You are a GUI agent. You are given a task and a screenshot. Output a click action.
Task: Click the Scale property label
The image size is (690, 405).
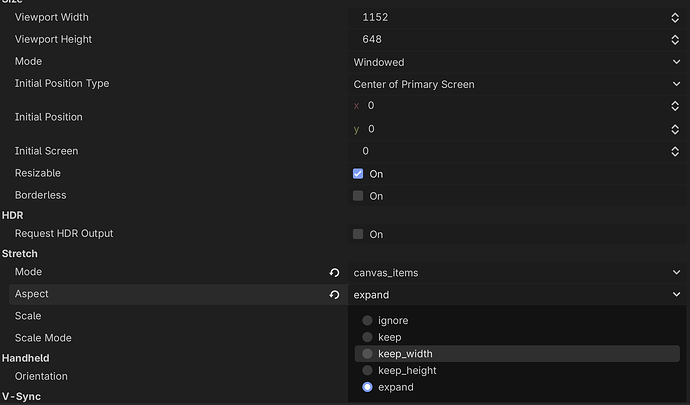(x=28, y=316)
